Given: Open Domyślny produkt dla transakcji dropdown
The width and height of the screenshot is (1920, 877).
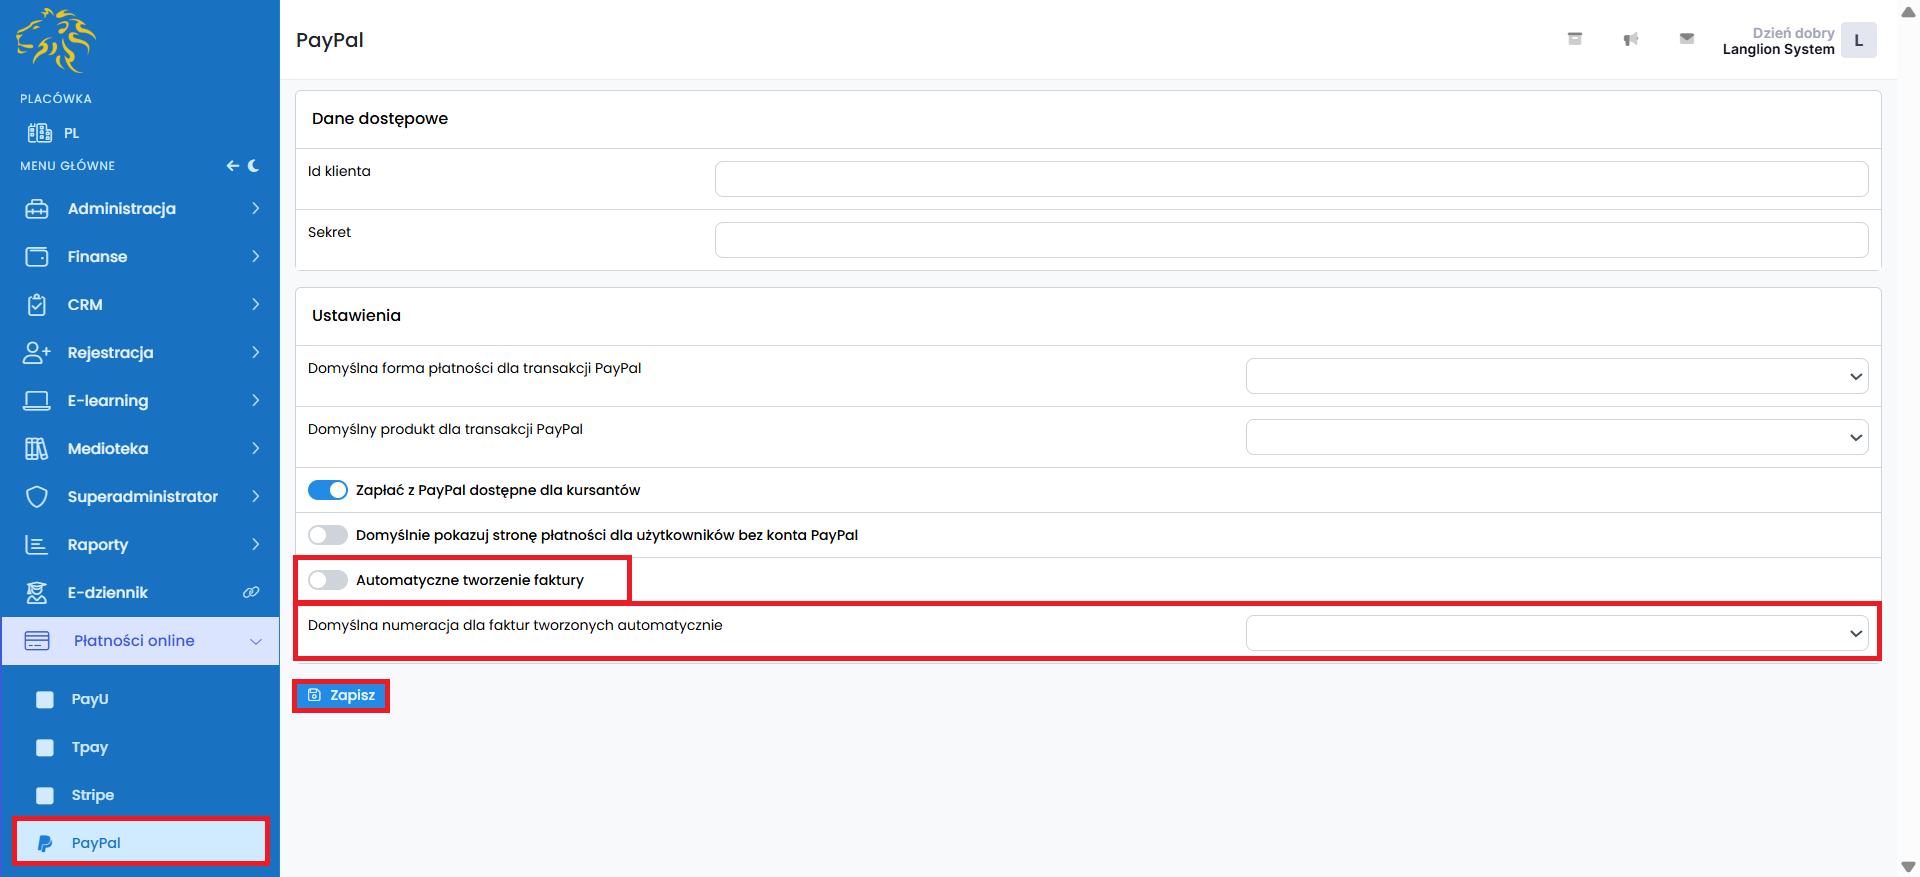Looking at the screenshot, I should (x=1556, y=438).
